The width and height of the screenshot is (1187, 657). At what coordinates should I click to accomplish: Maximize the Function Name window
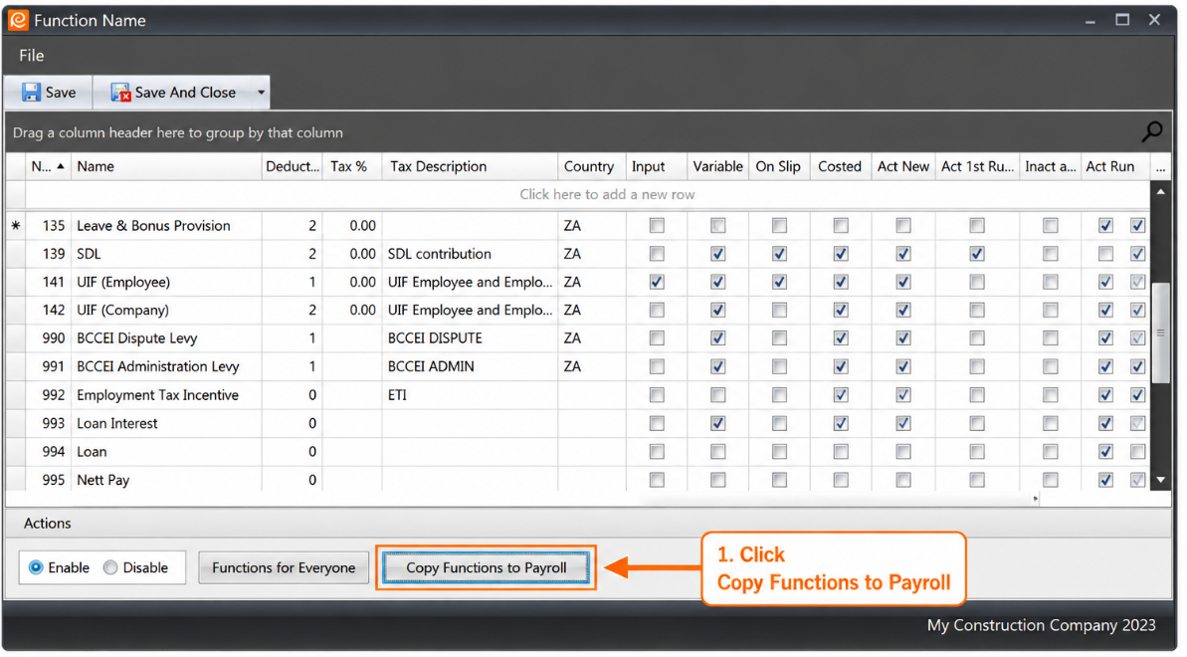coord(1122,20)
